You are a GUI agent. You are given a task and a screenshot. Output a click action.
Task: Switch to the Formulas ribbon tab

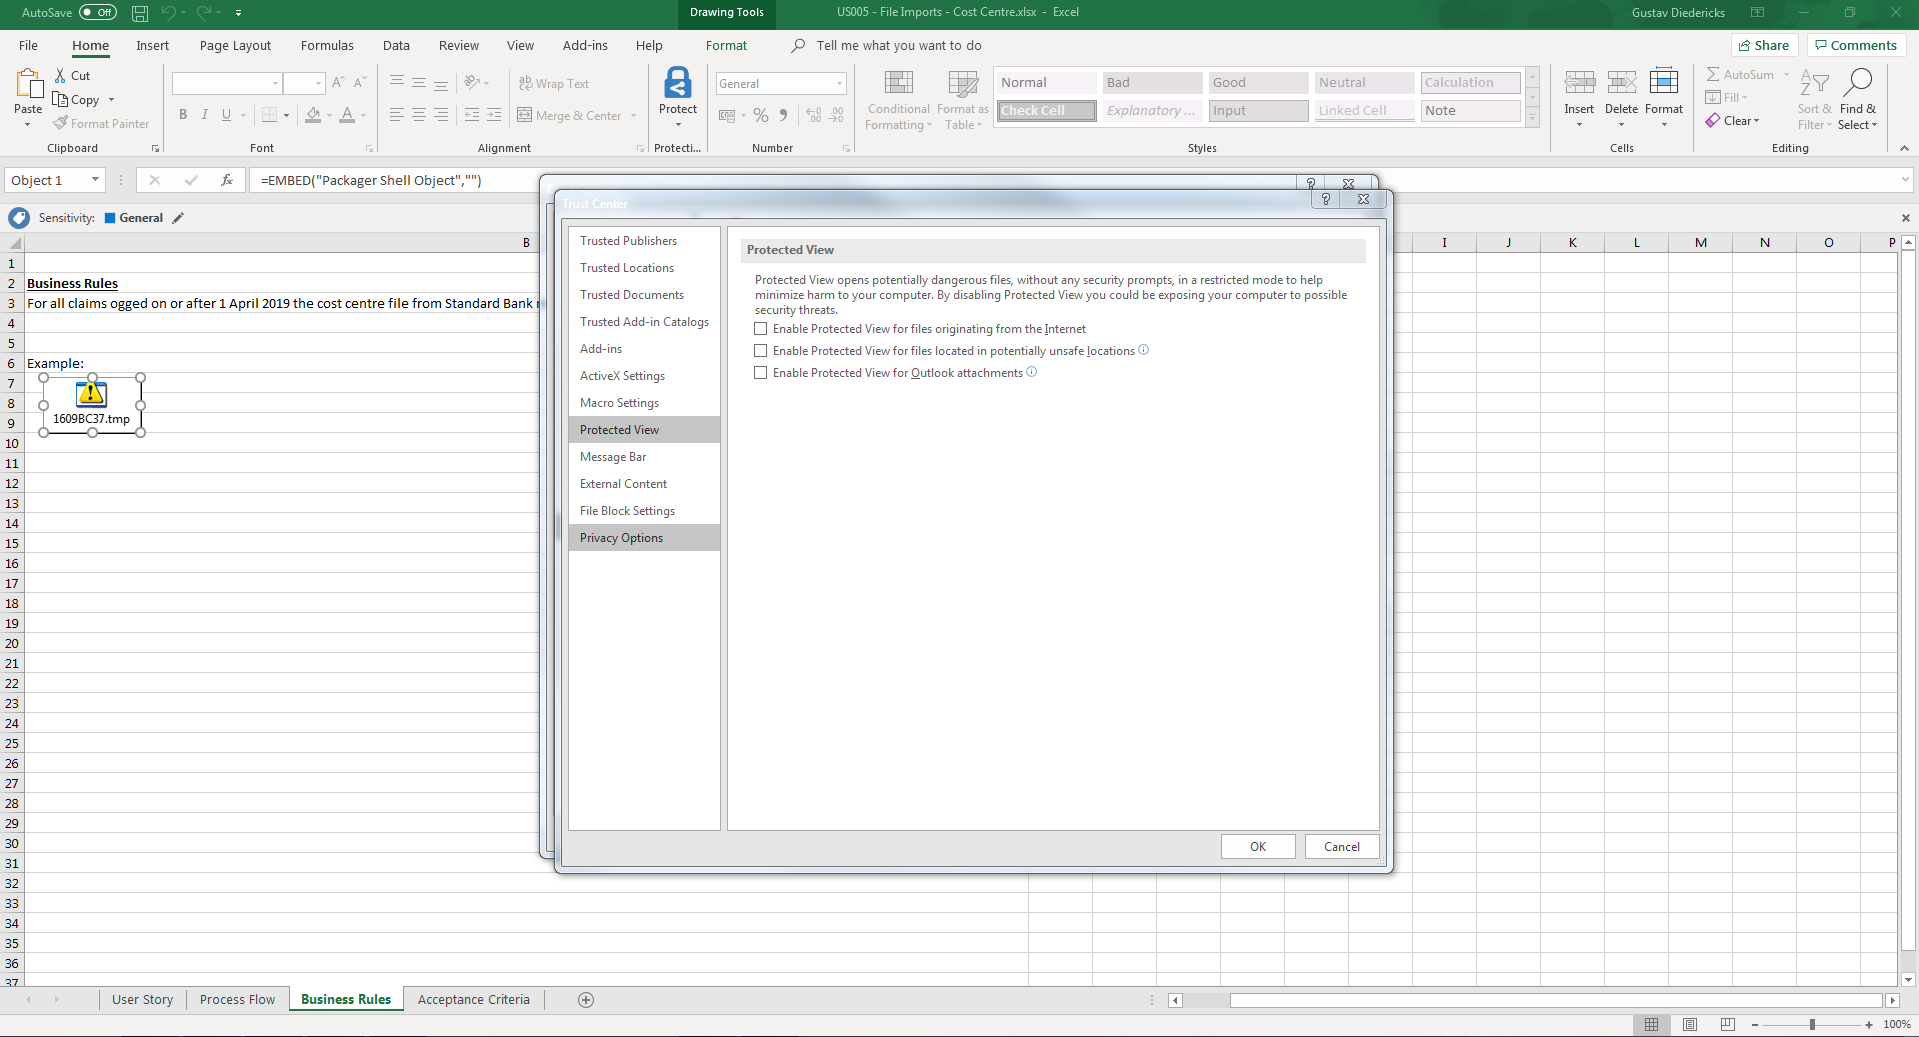tap(327, 45)
